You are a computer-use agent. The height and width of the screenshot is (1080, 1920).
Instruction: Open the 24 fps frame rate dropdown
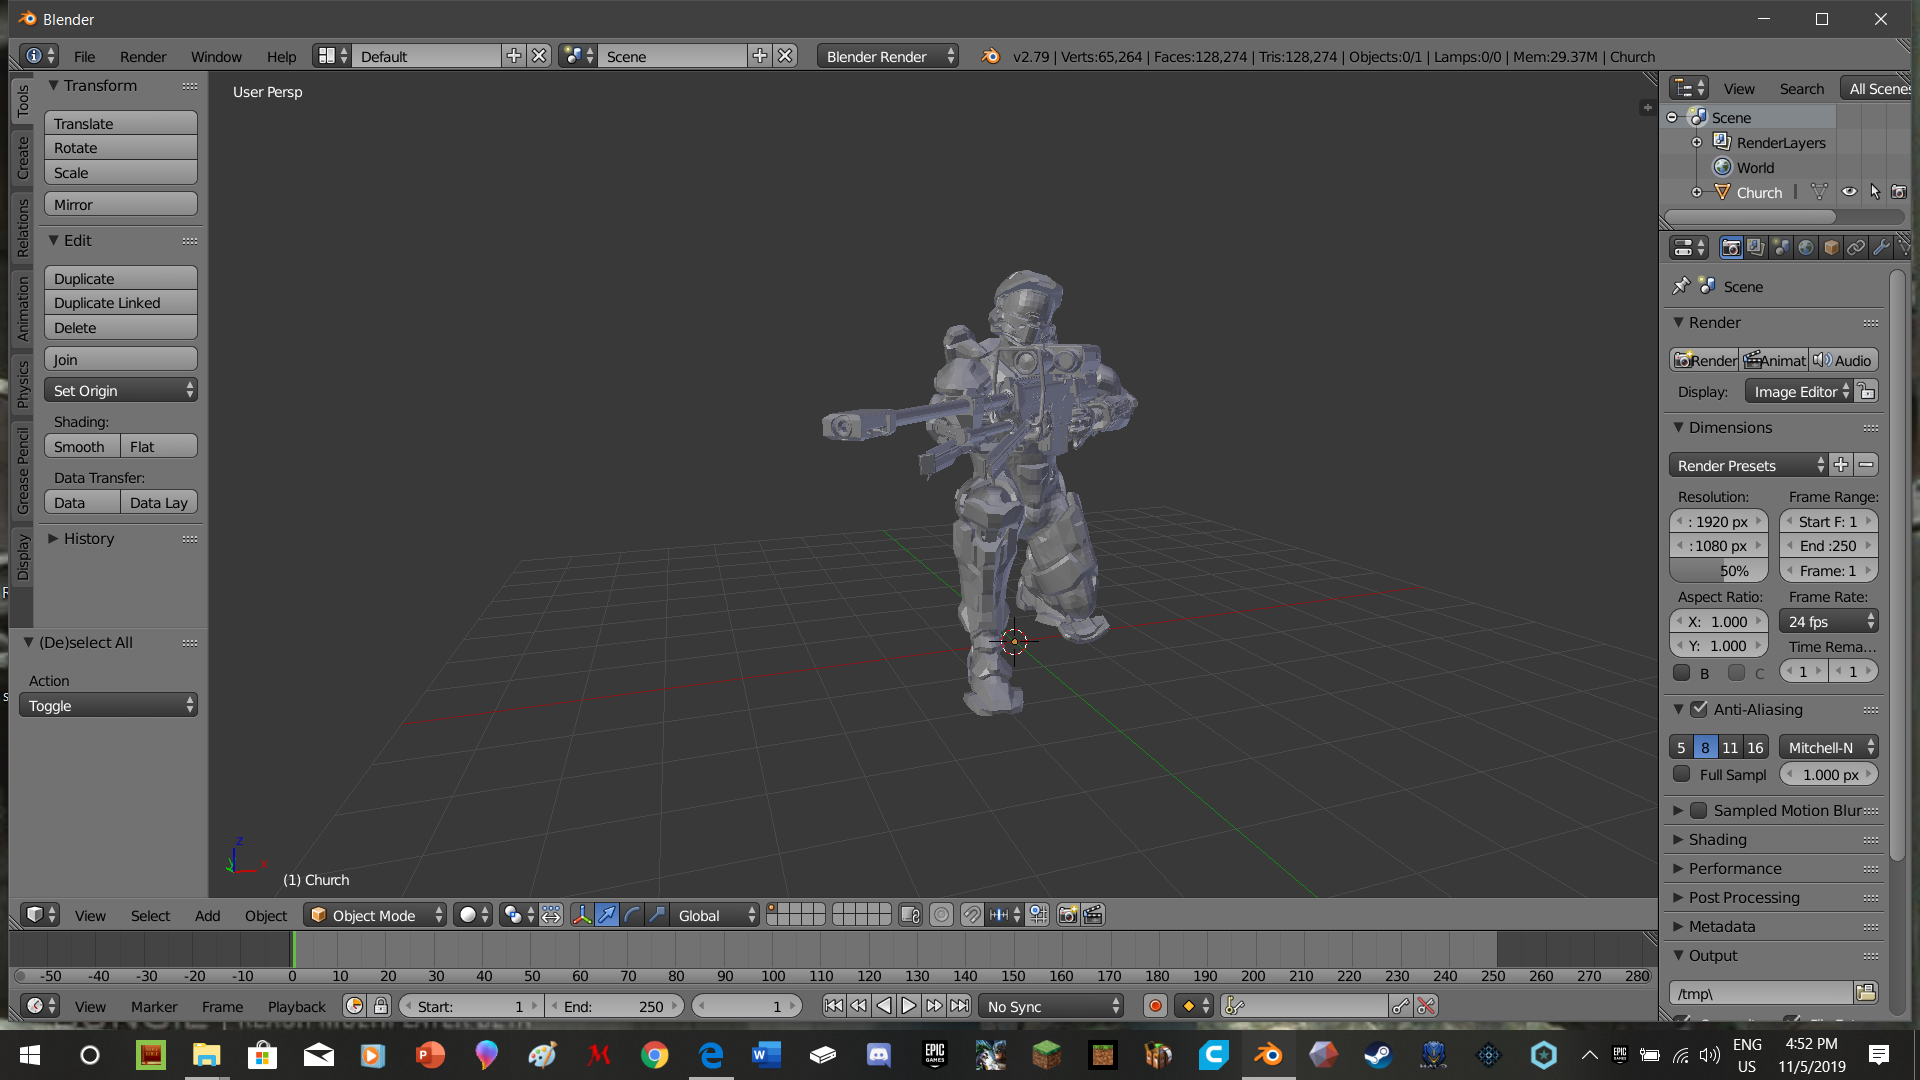tap(1829, 621)
